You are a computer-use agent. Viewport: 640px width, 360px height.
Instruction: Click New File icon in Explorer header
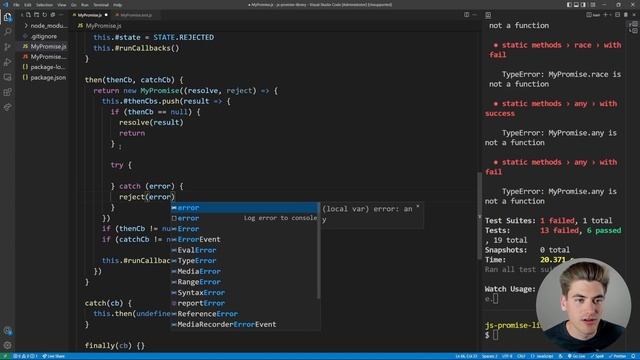[x=28, y=15]
